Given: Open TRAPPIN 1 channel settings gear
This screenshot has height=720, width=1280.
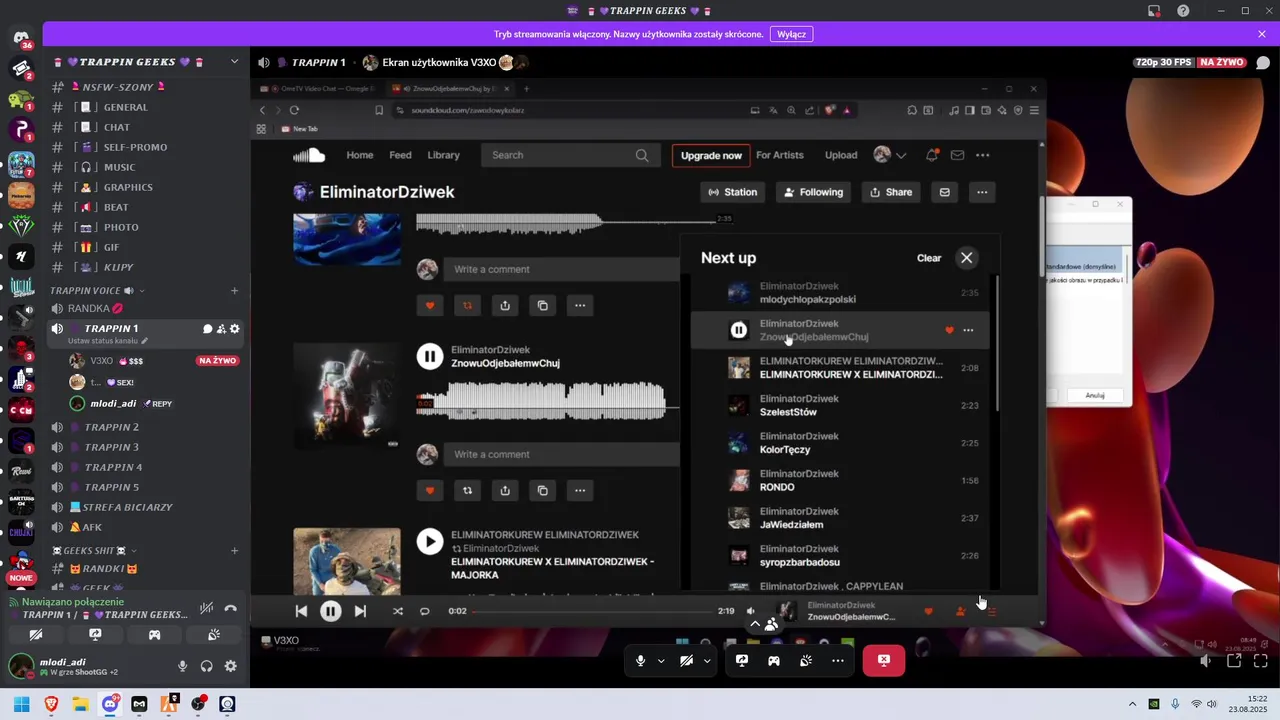Looking at the screenshot, I should point(235,329).
